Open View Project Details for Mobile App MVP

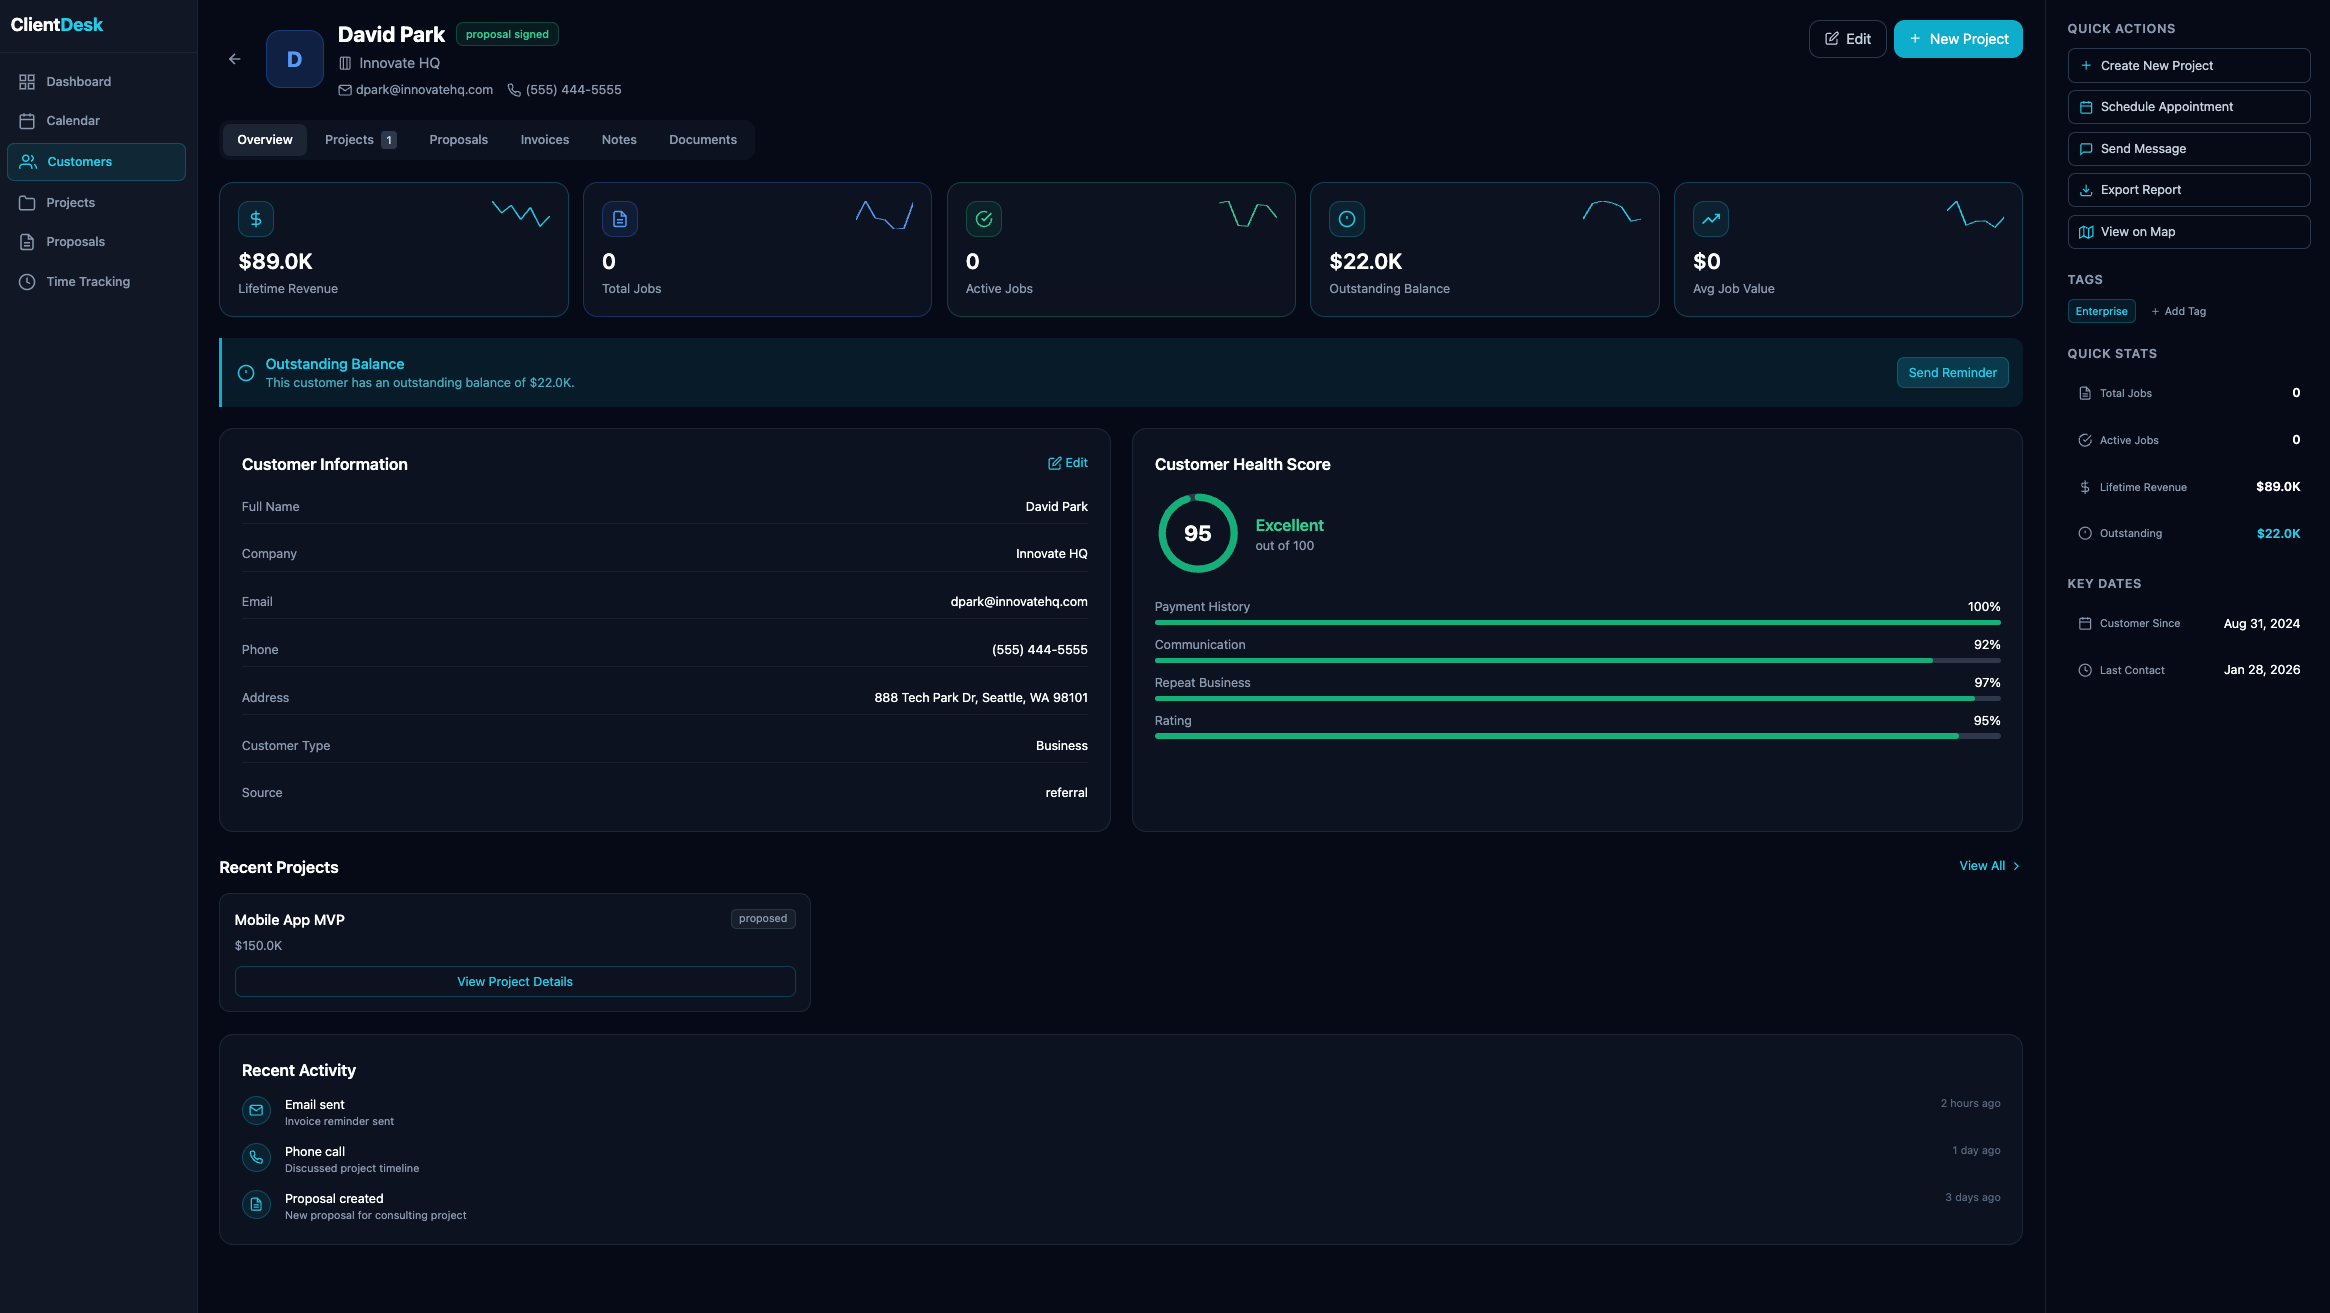pyautogui.click(x=514, y=981)
